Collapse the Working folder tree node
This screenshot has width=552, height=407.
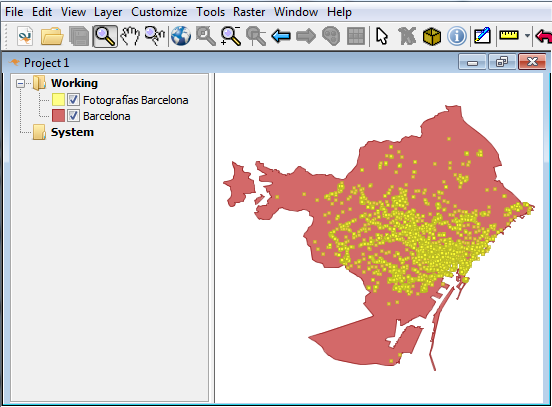pyautogui.click(x=20, y=83)
